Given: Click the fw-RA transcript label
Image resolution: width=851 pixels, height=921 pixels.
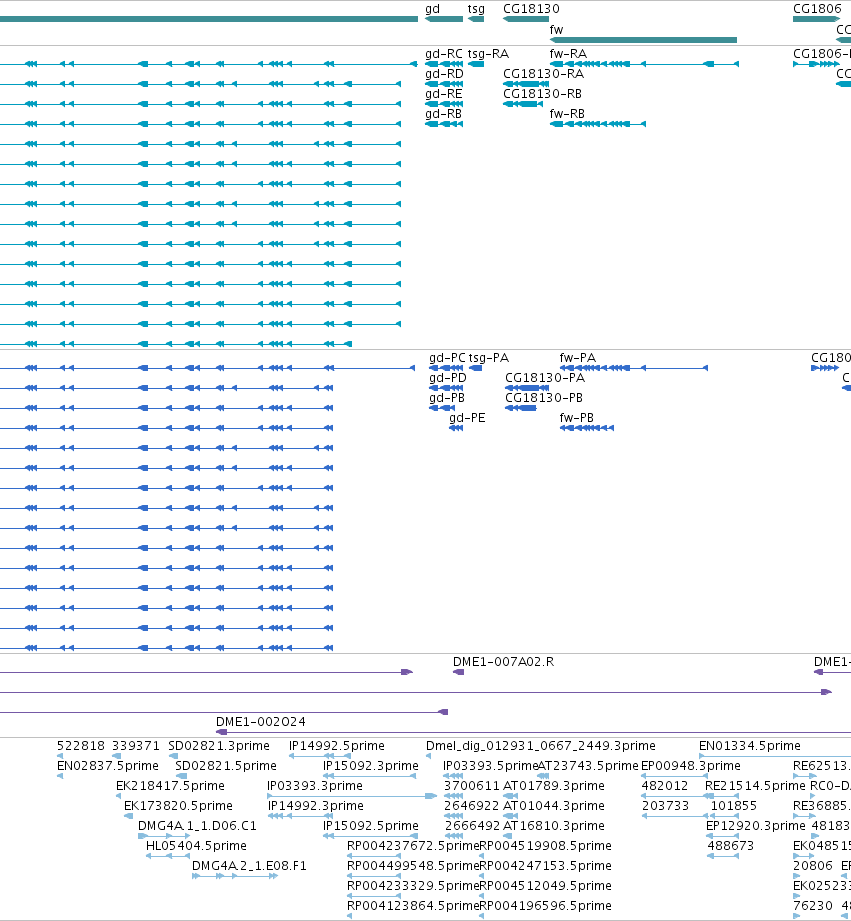Looking at the screenshot, I should click(568, 54).
